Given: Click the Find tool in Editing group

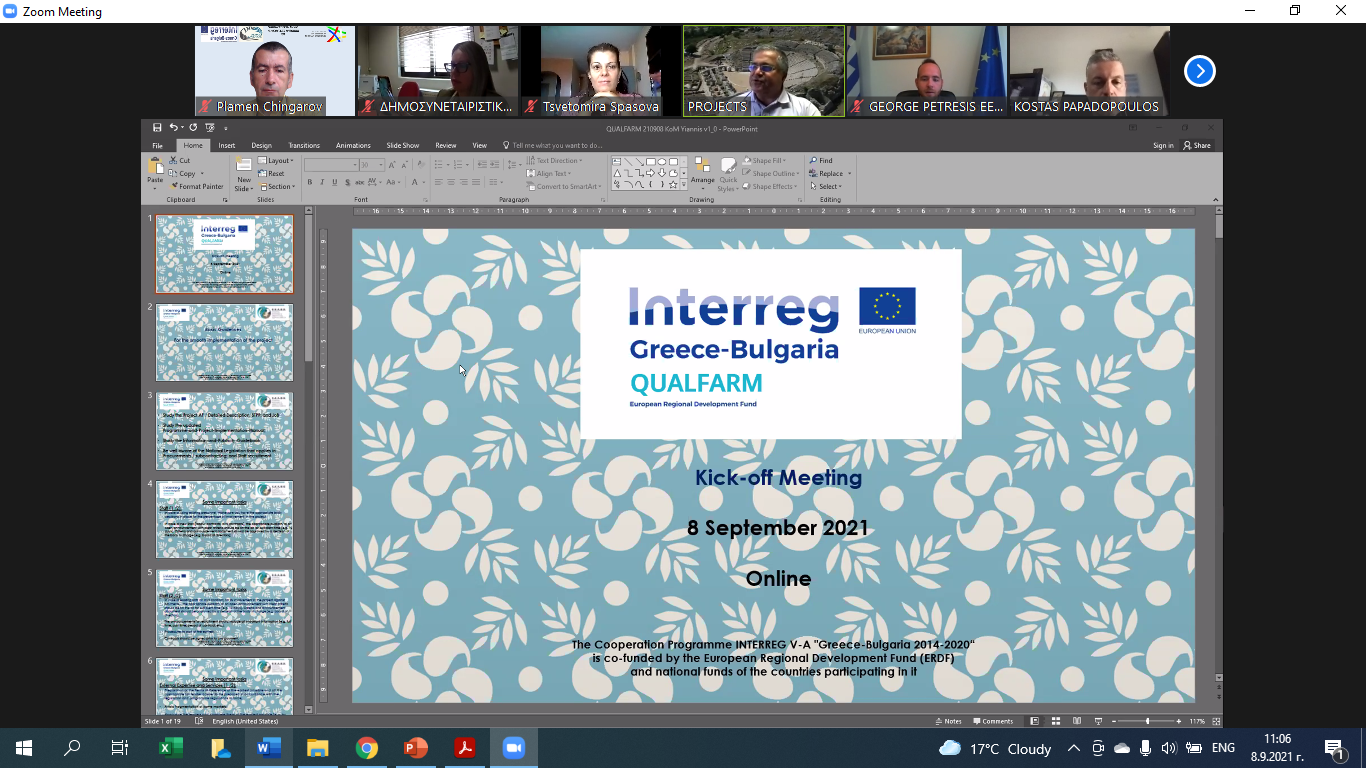Looking at the screenshot, I should click(x=821, y=160).
